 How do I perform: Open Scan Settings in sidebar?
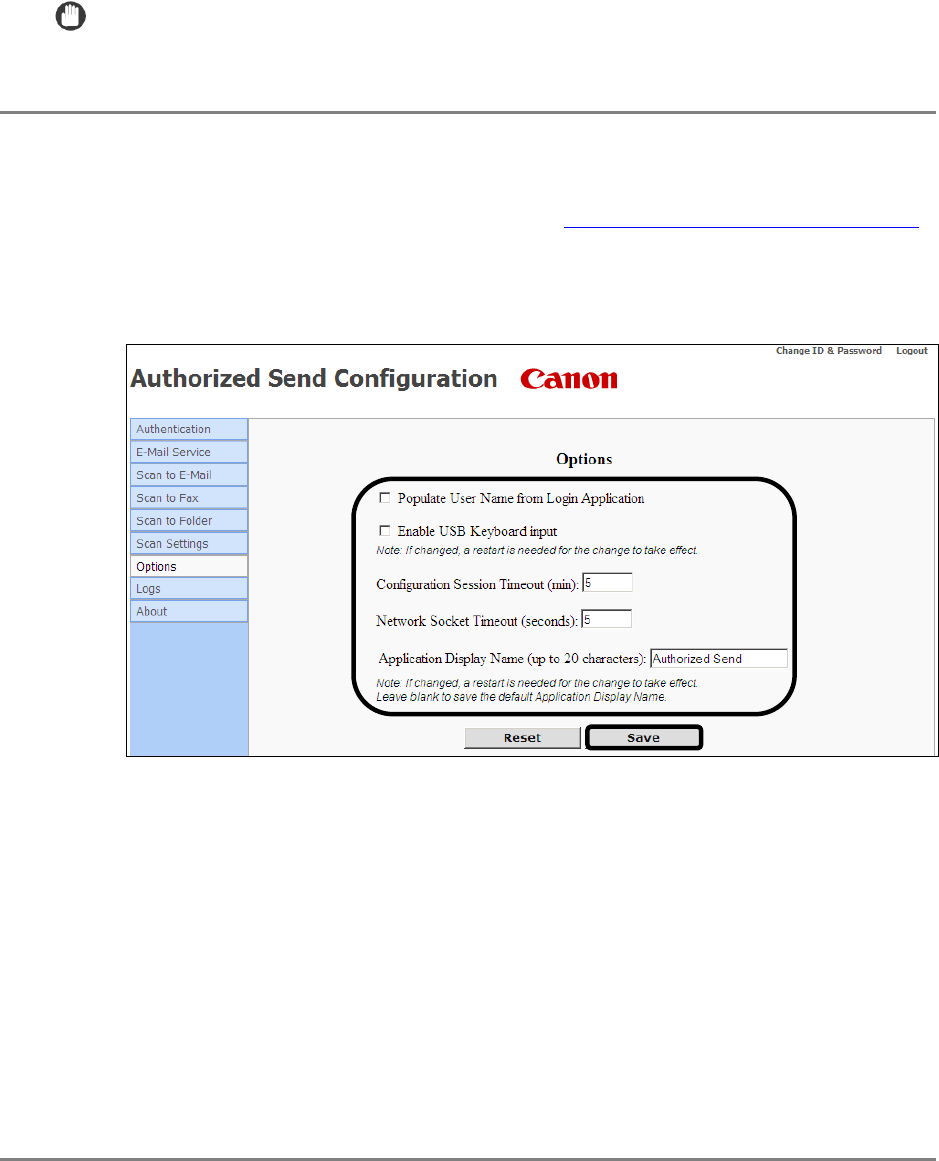tap(189, 543)
